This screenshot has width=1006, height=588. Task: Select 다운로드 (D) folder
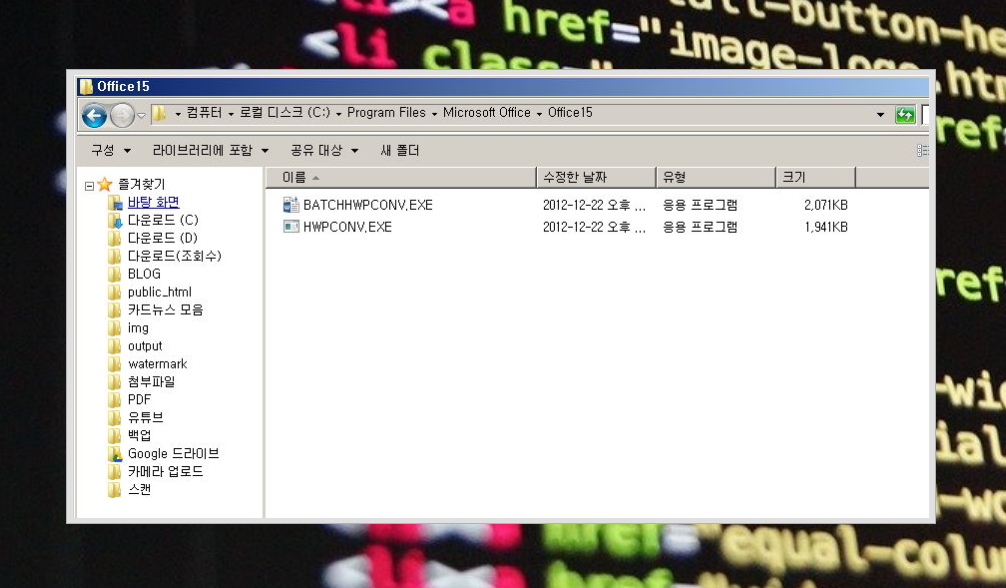(162, 238)
